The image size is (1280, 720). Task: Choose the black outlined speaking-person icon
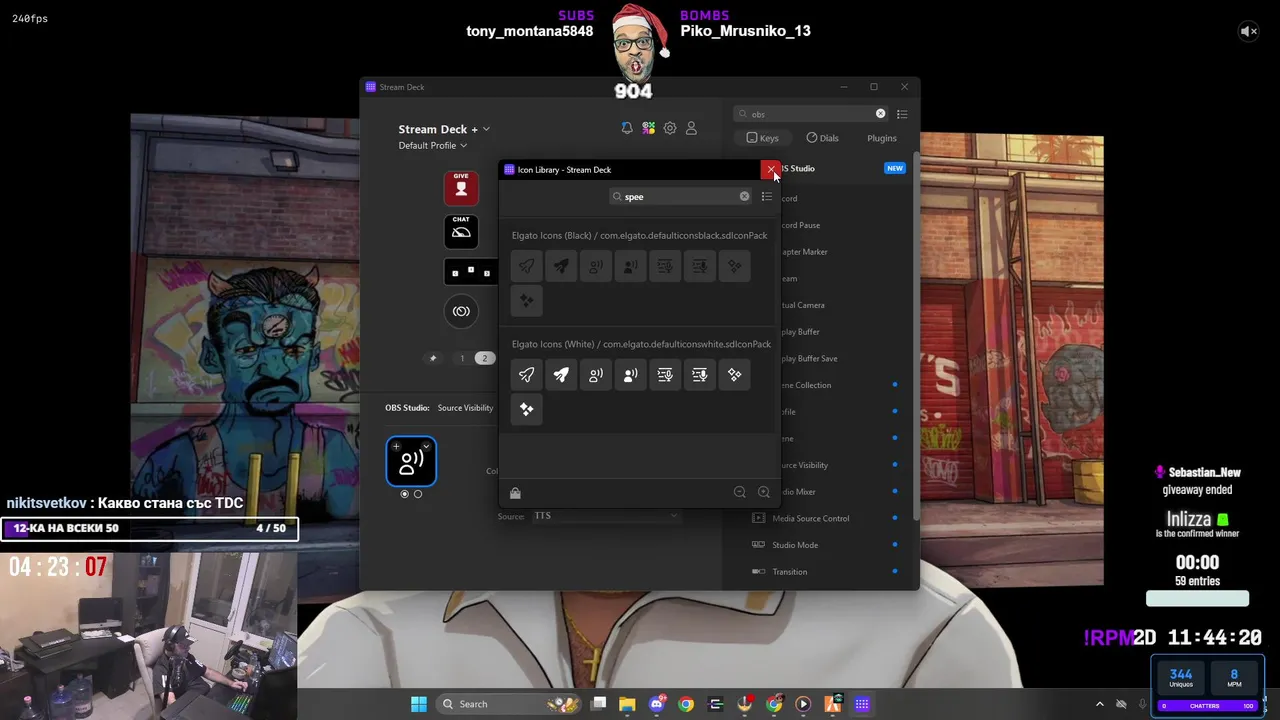(x=596, y=266)
